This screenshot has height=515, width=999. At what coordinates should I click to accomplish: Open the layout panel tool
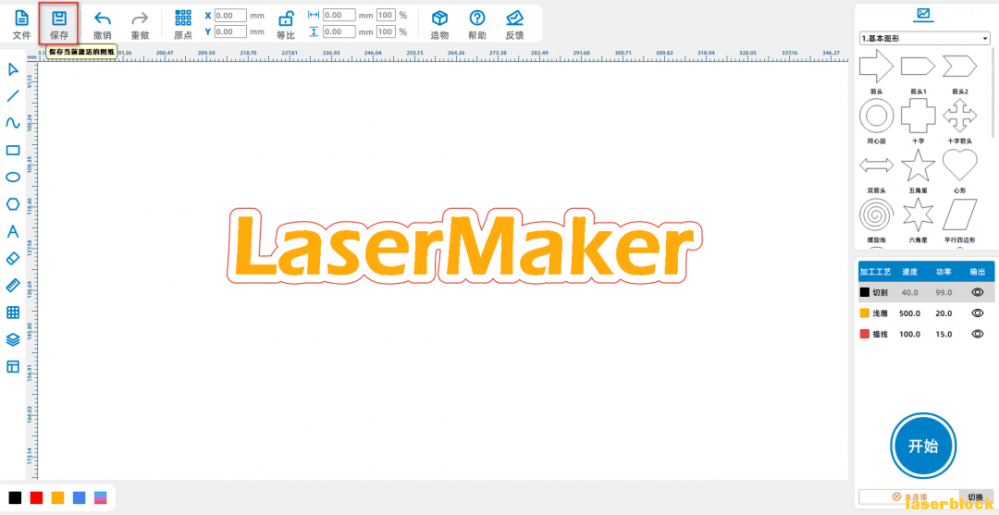click(13, 366)
